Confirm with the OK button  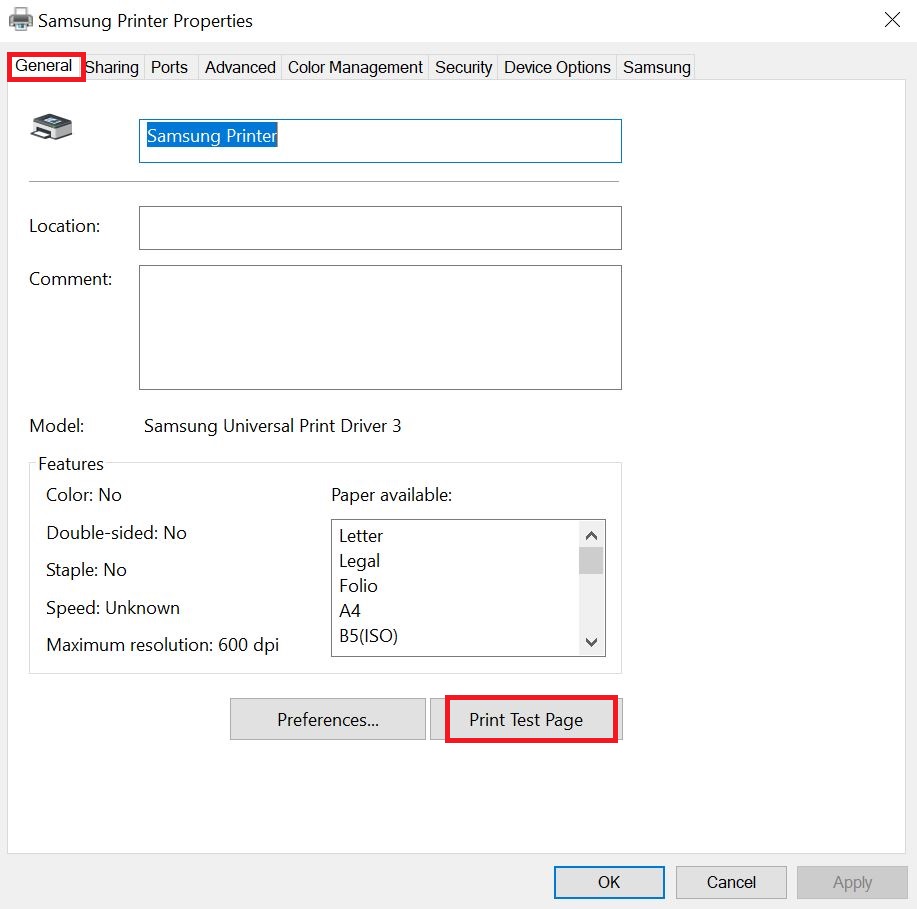coord(609,882)
